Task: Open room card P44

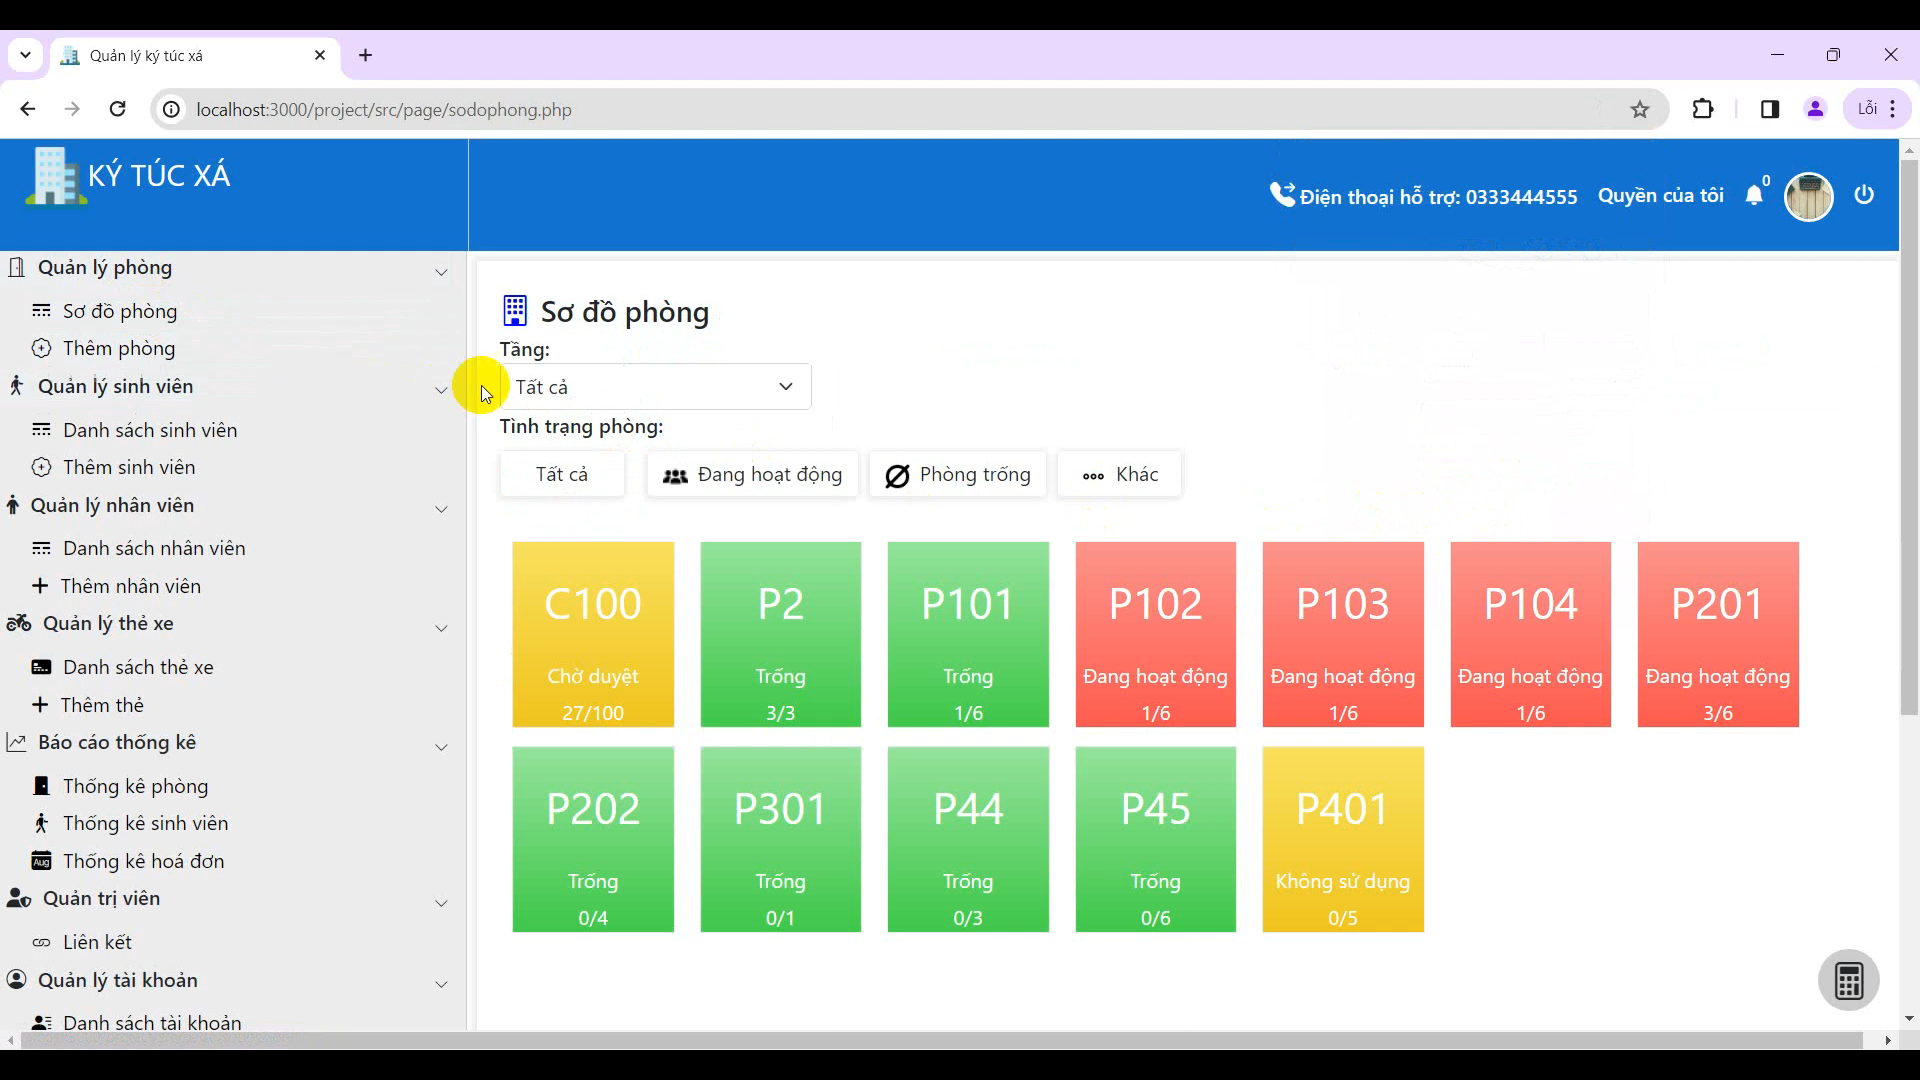Action: coord(968,839)
